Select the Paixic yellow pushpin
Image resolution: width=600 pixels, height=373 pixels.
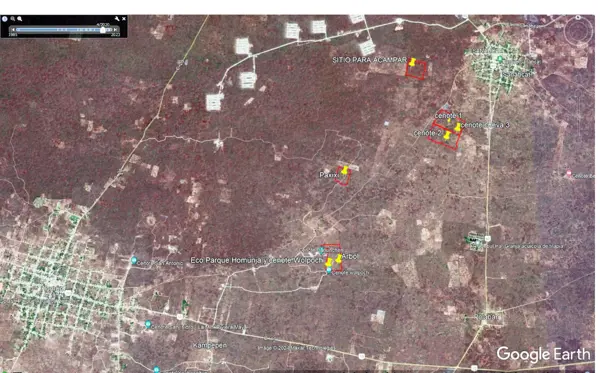click(345, 170)
